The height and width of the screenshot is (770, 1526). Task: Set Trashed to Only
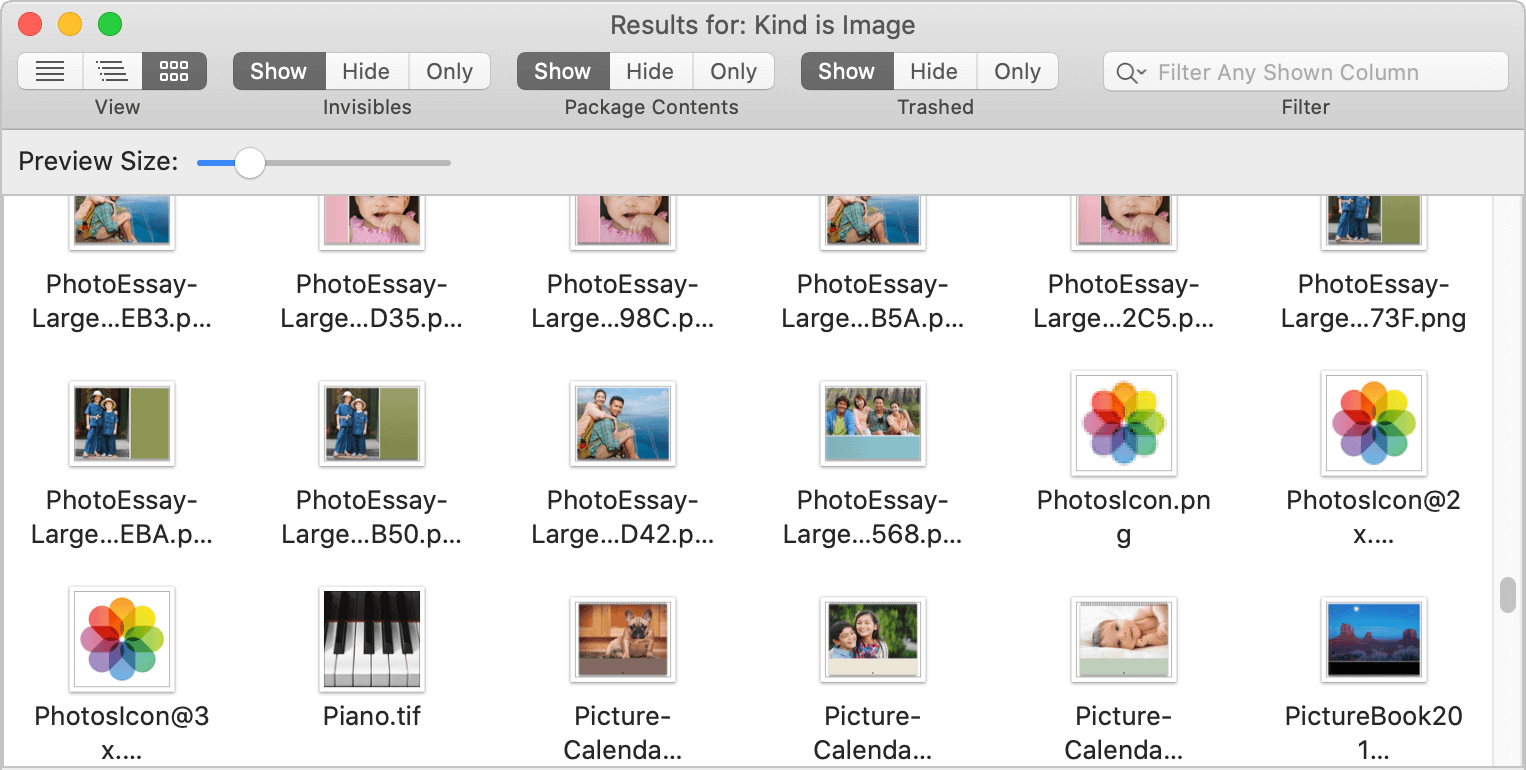(1017, 71)
